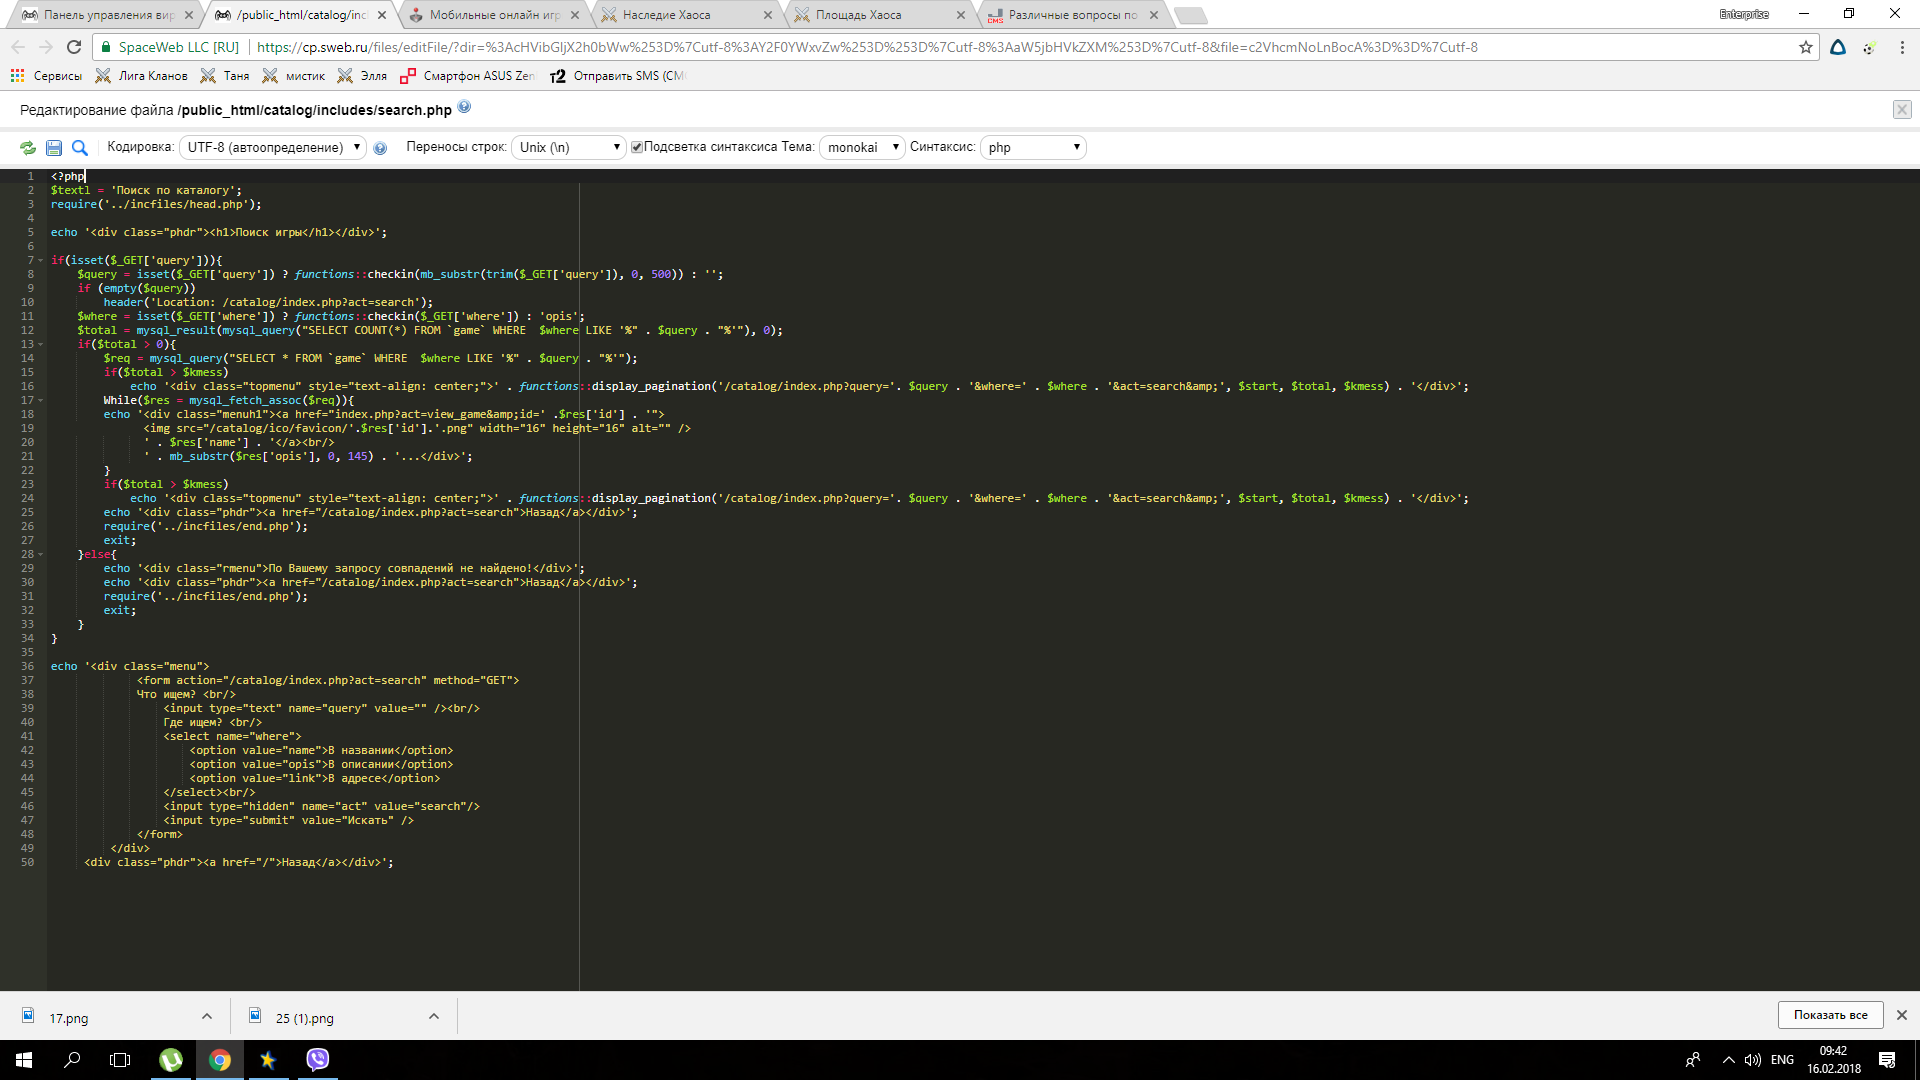Viewport: 1920px width, 1080px height.
Task: Click help icon next to encoding dropdown
Action: coord(380,148)
